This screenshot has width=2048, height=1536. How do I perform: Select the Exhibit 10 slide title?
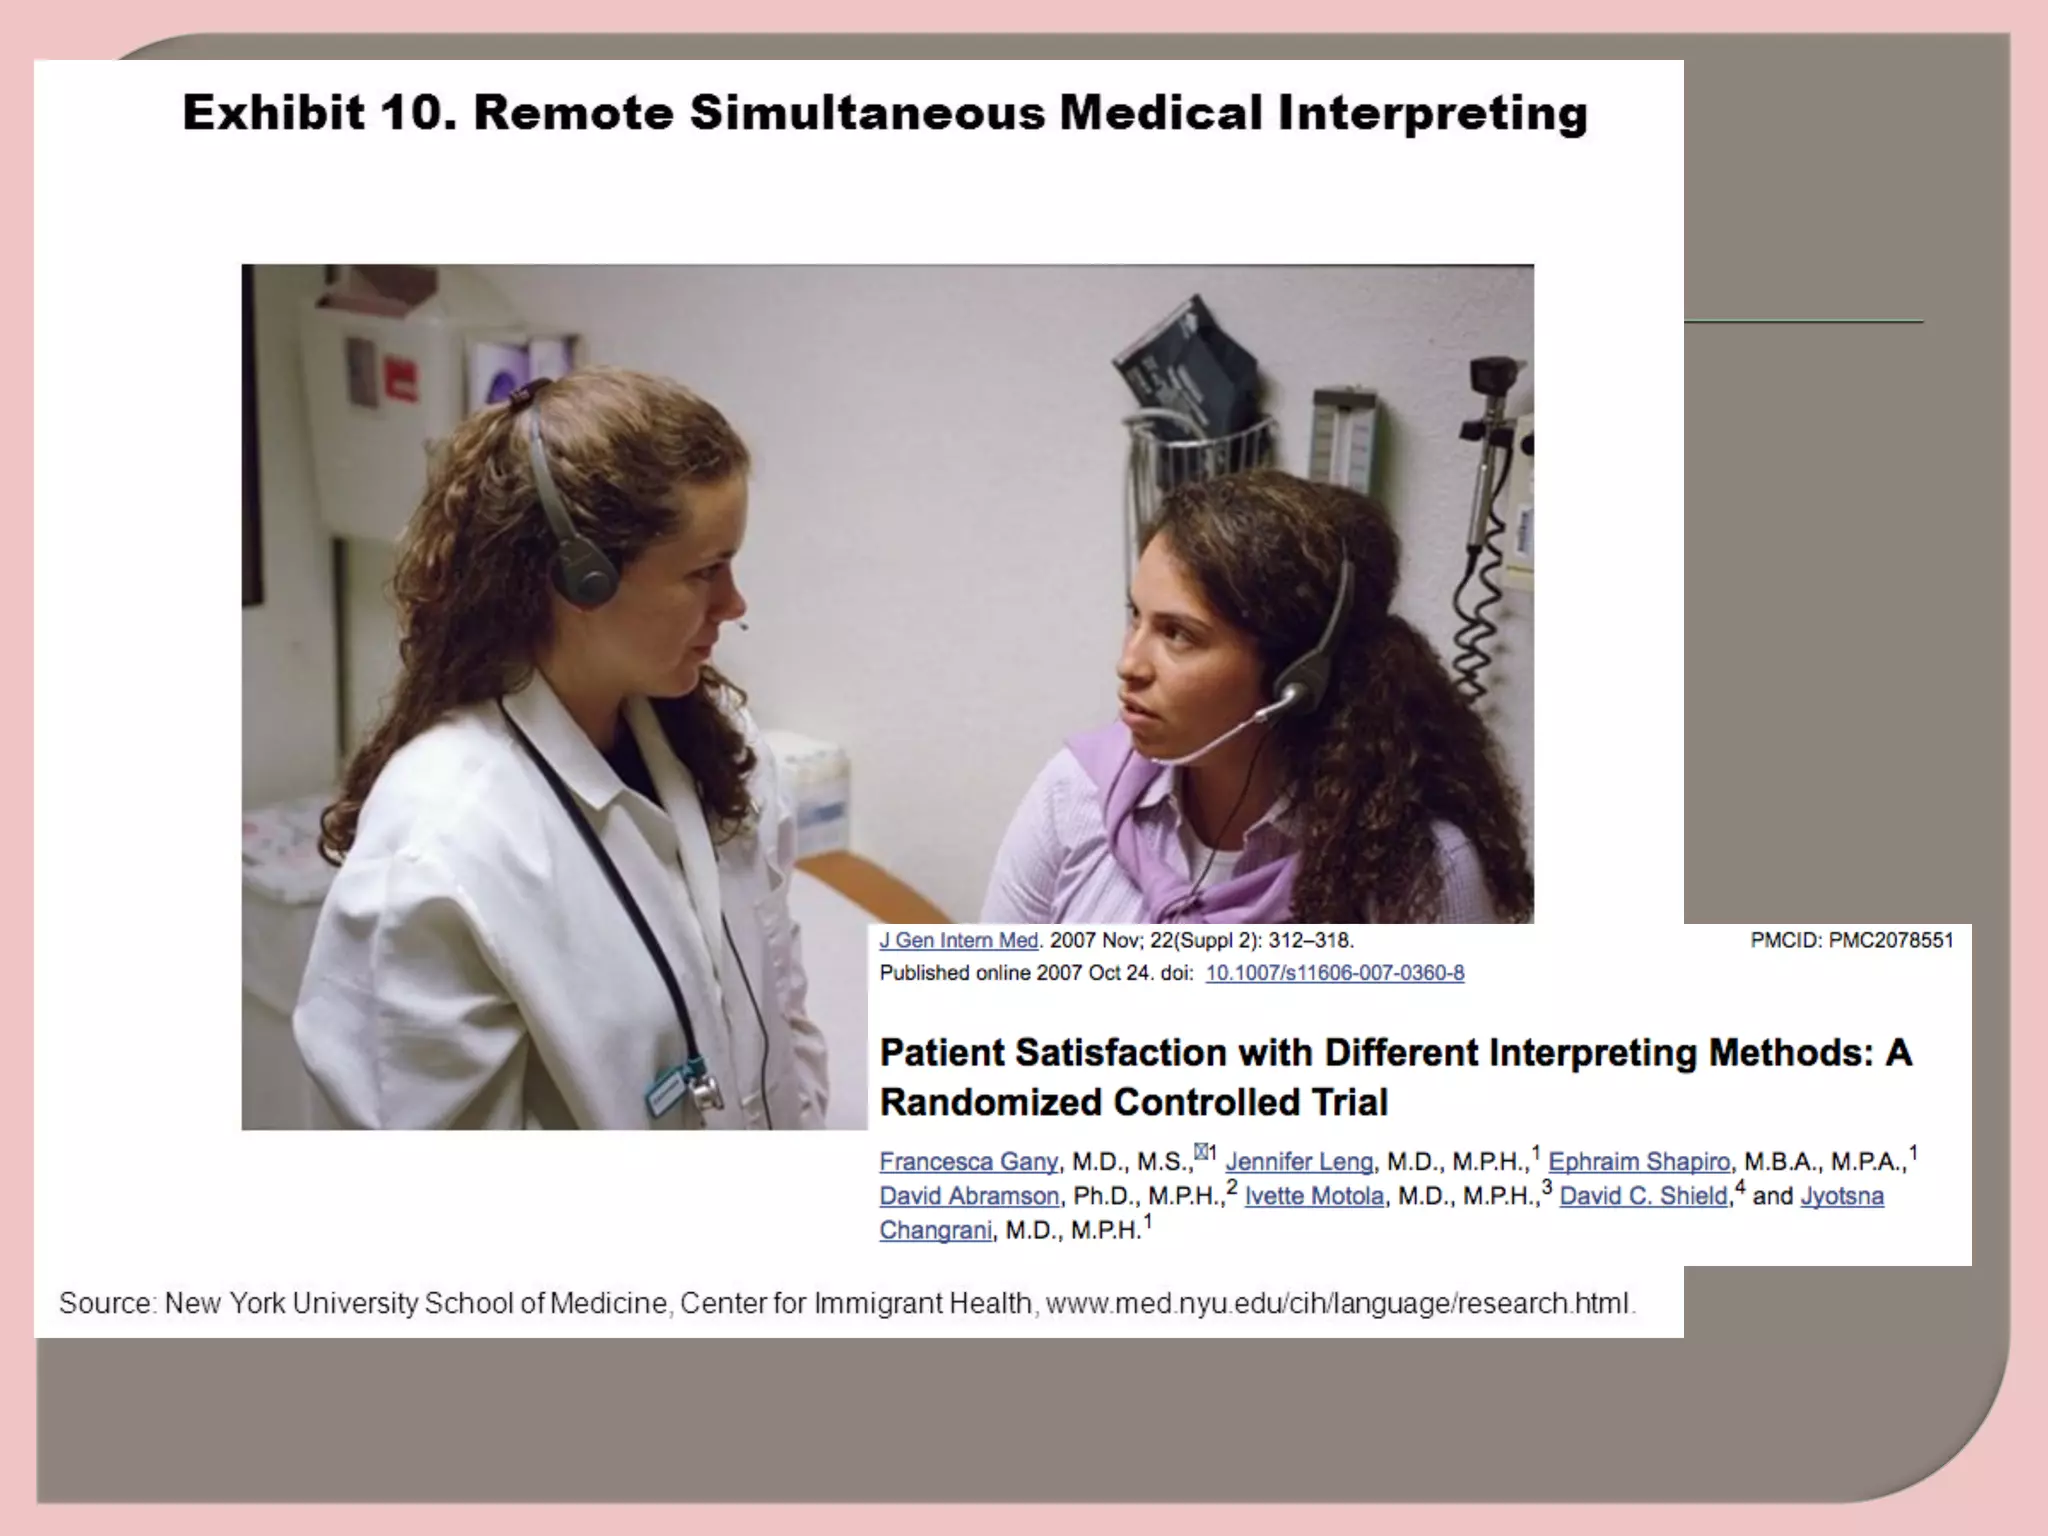[x=885, y=112]
